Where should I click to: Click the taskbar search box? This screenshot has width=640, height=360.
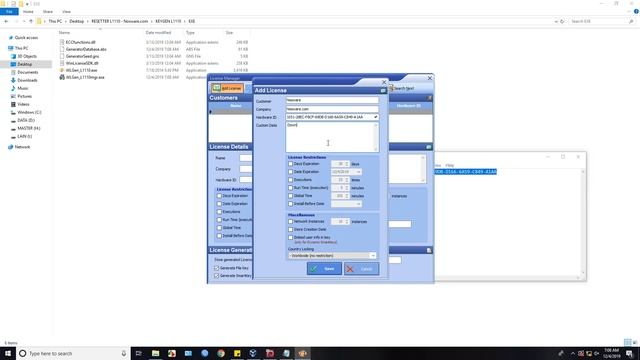73,353
